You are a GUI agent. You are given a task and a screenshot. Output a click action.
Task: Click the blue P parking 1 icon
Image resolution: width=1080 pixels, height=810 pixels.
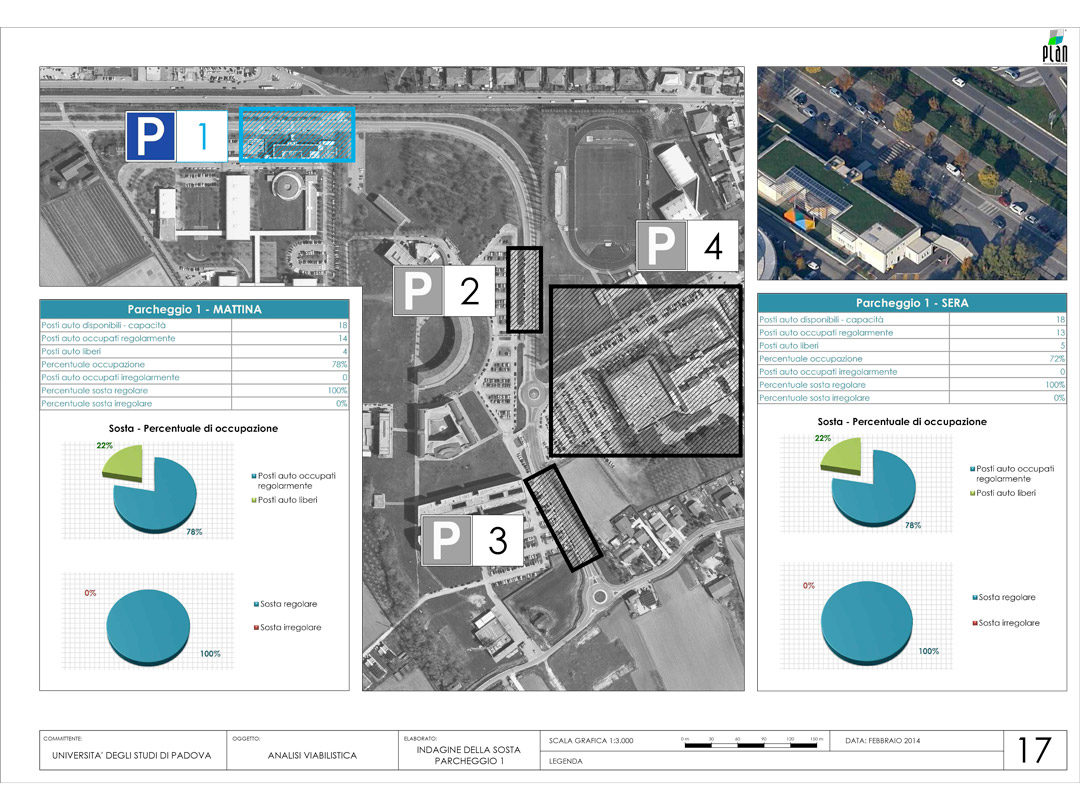(151, 137)
